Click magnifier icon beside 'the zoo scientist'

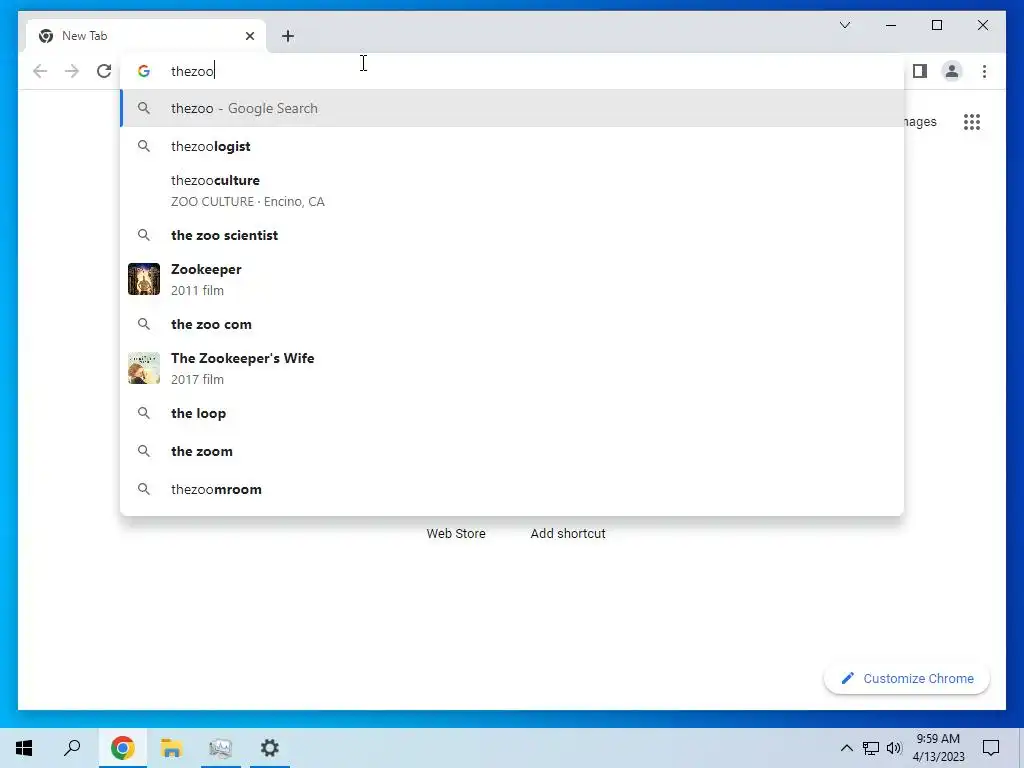(x=144, y=235)
